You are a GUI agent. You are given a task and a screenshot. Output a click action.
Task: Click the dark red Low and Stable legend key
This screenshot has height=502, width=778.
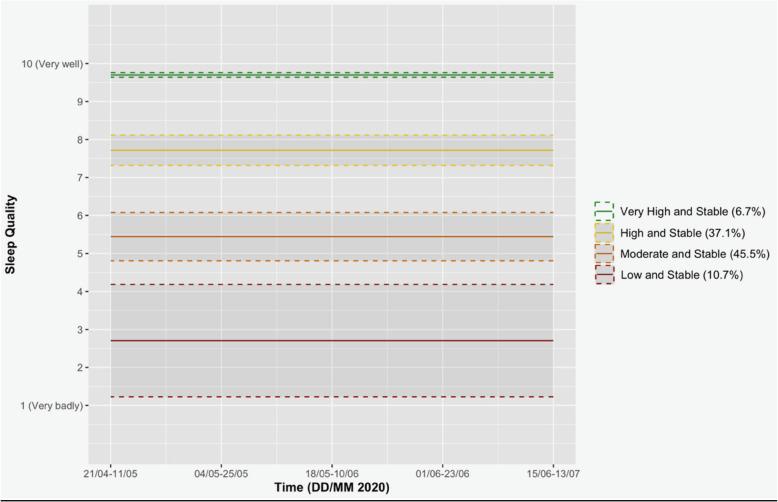(x=603, y=274)
